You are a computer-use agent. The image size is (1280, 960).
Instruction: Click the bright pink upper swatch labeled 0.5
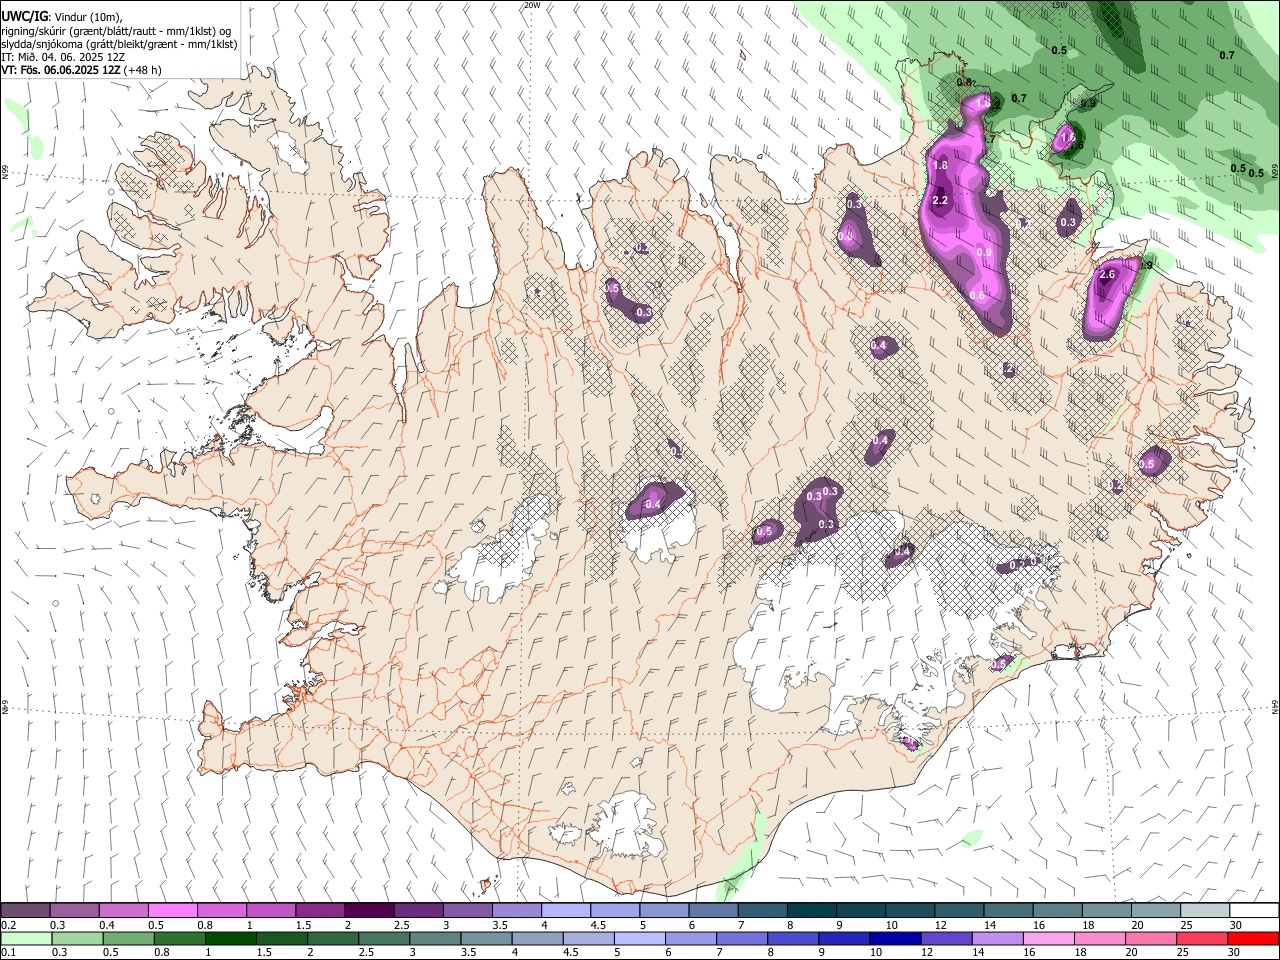172,910
